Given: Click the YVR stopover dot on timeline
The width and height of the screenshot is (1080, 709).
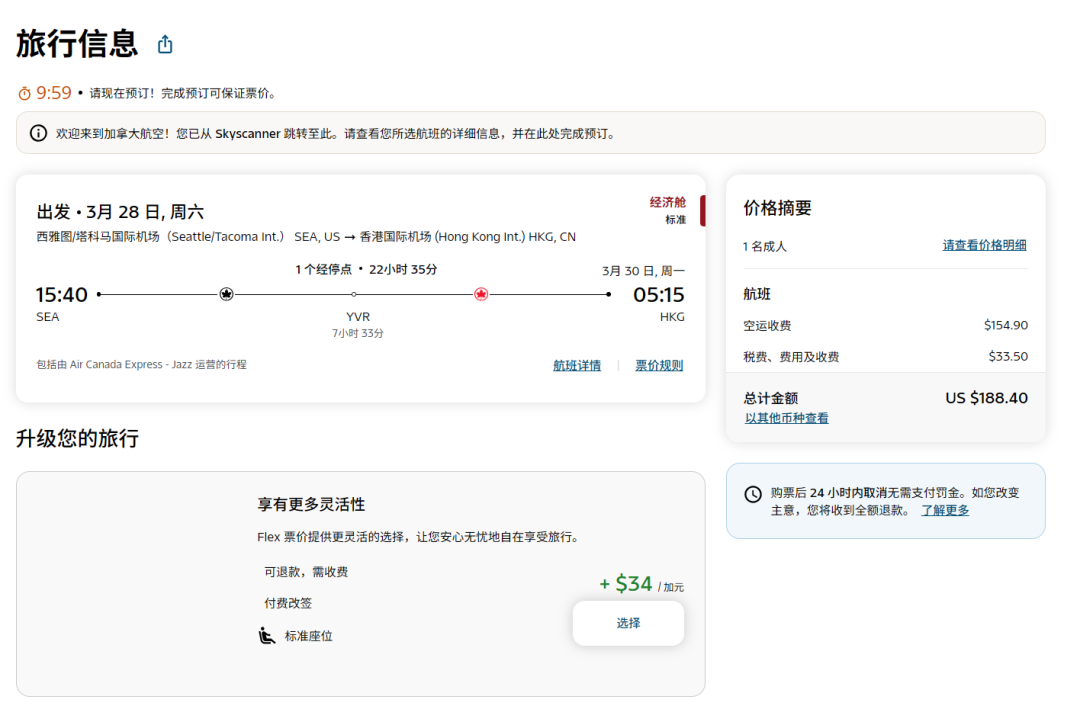Looking at the screenshot, I should [x=353, y=294].
